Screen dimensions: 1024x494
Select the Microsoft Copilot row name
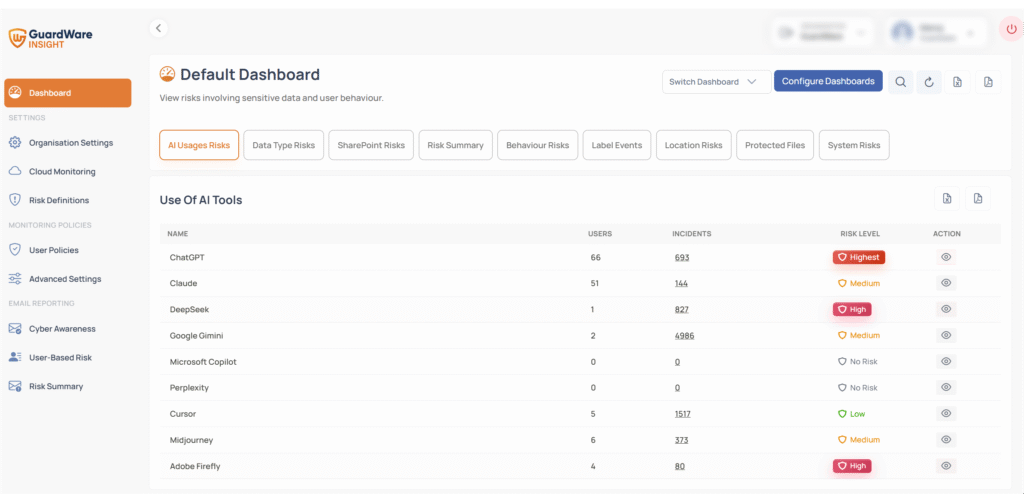click(x=203, y=362)
